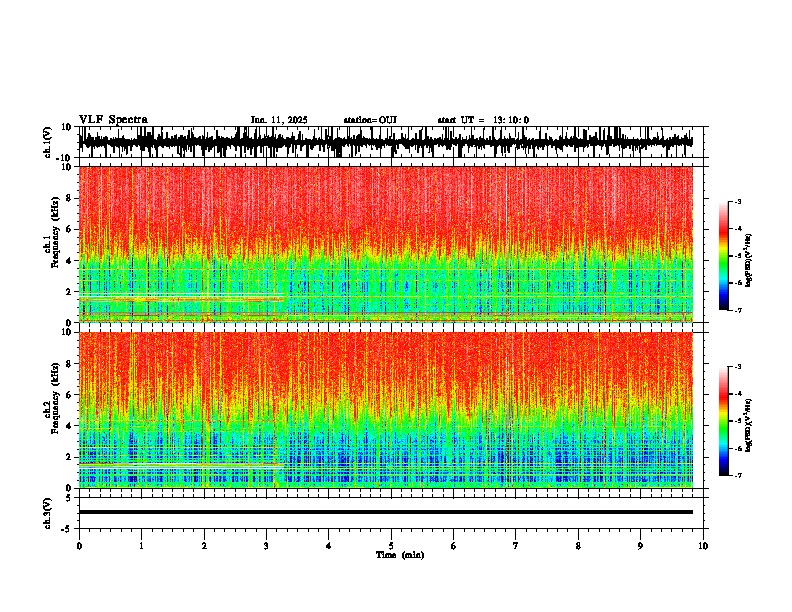Click time axis tick label '5'
792x612 pixels.
coord(391,546)
